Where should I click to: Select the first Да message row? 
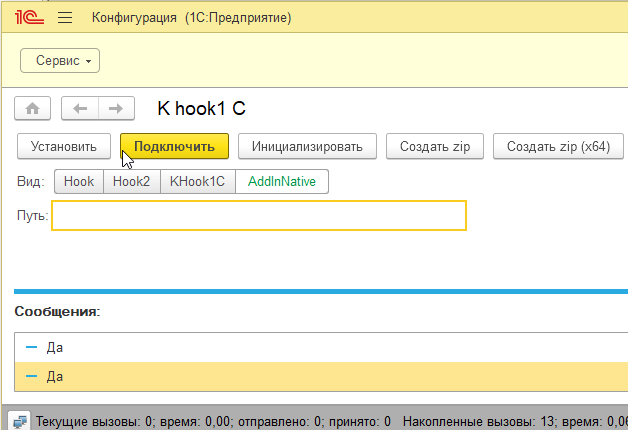point(321,348)
